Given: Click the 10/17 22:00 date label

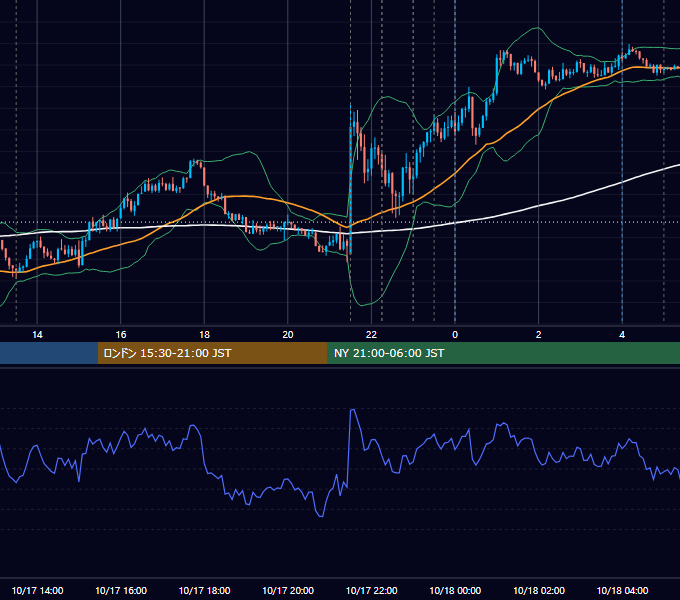Looking at the screenshot, I should click(371, 590).
